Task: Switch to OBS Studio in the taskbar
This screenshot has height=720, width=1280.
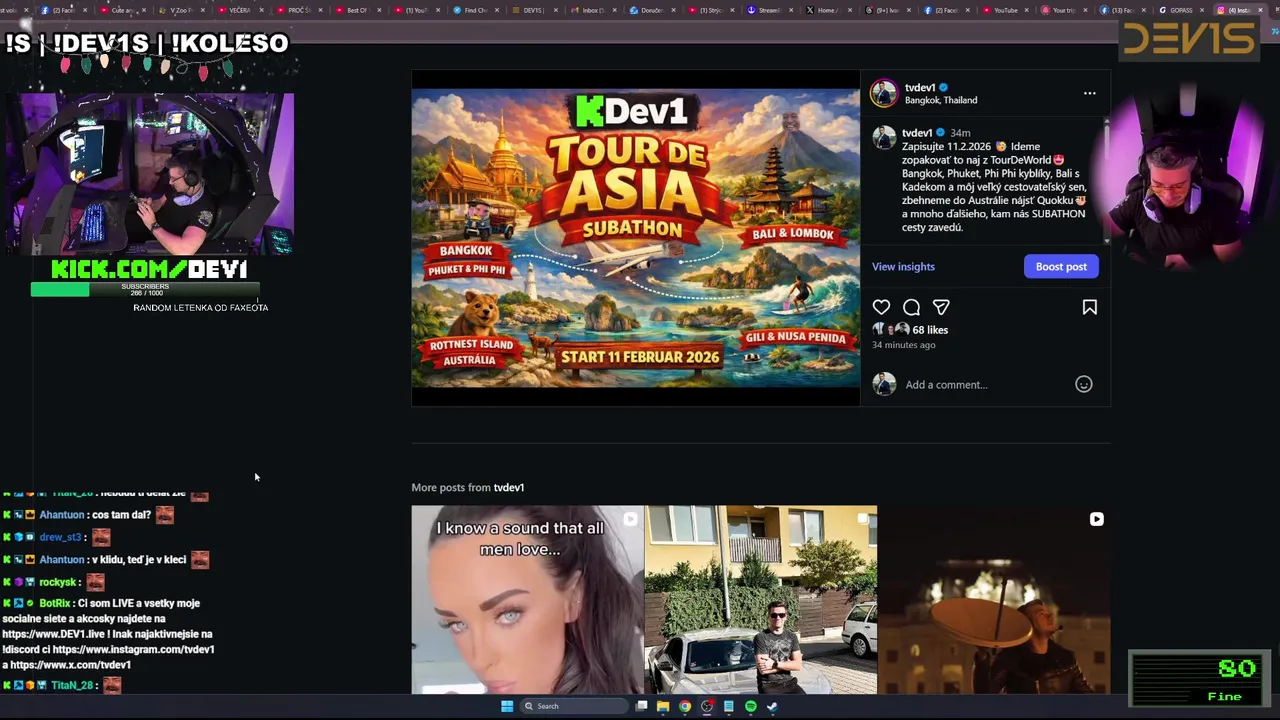Action: (x=707, y=706)
